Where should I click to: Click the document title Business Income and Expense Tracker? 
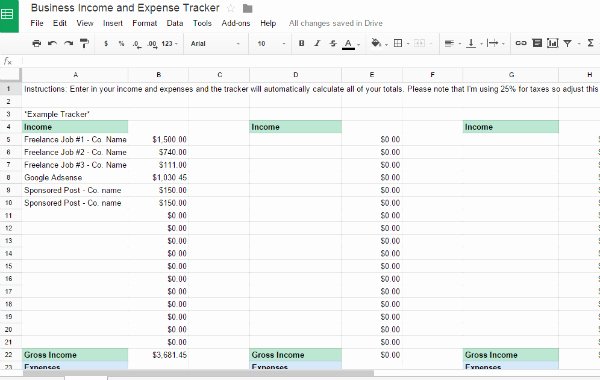point(125,8)
